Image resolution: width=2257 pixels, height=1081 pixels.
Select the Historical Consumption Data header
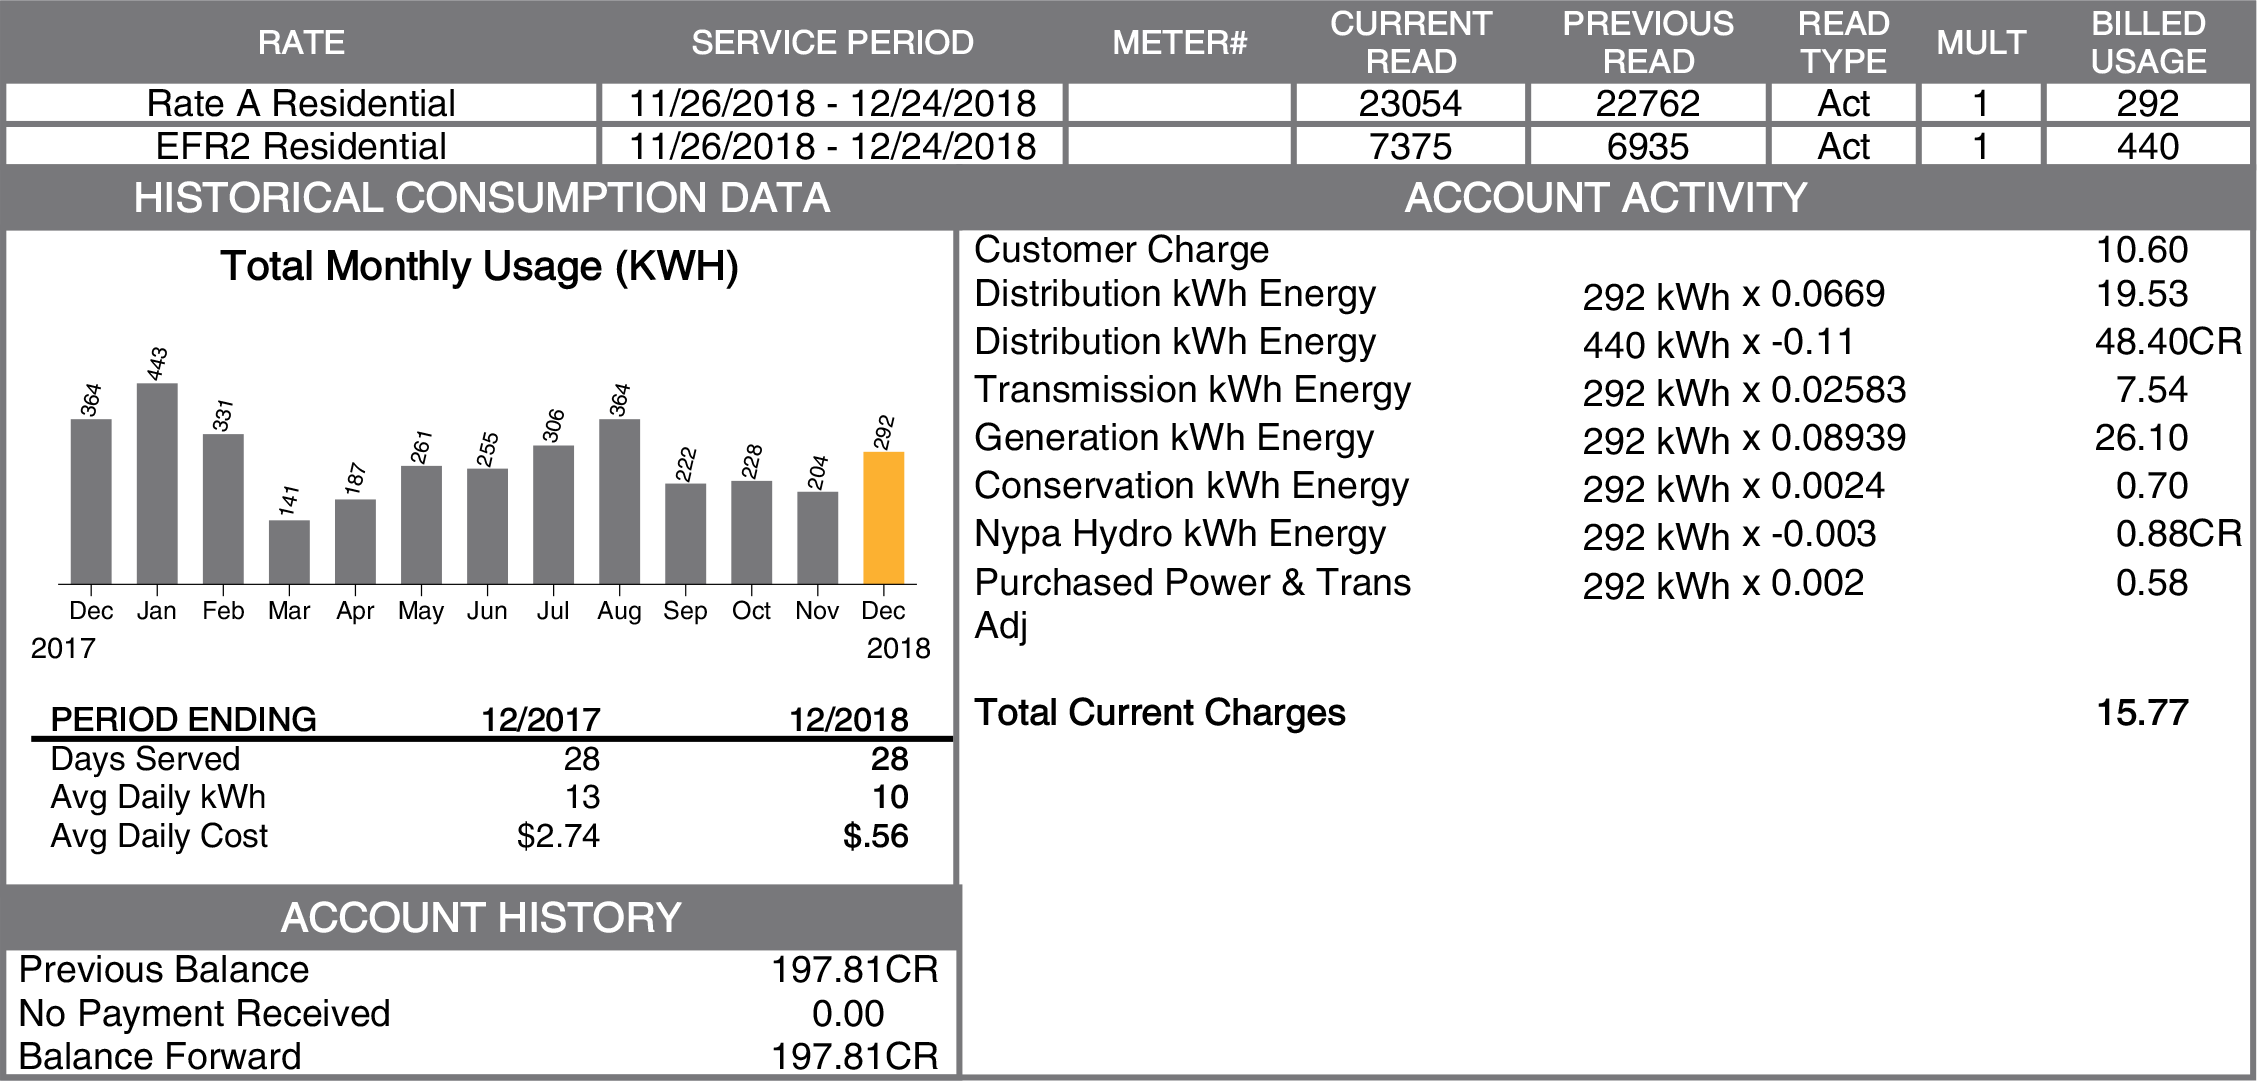[x=481, y=198]
